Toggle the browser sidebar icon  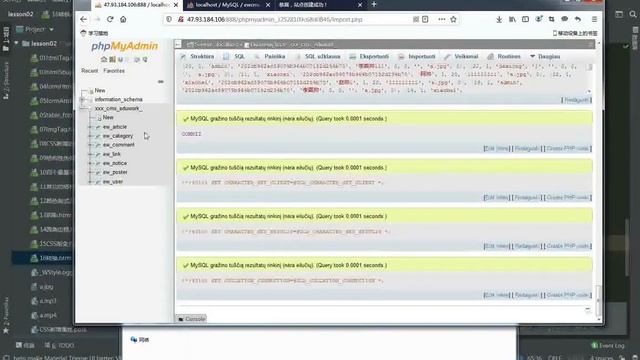coord(525,19)
